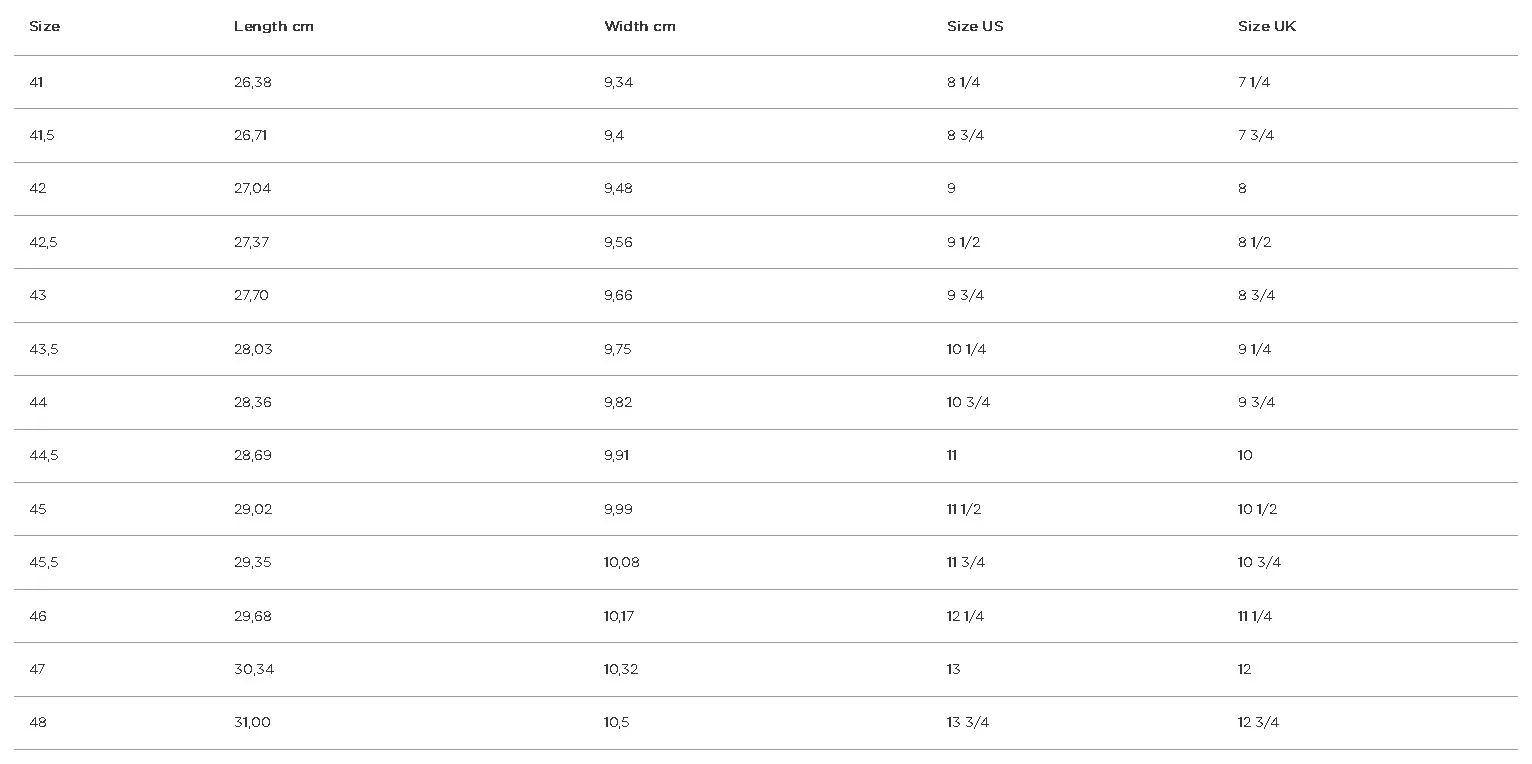Image resolution: width=1532 pixels, height=764 pixels.
Task: Select size 41 in first row
Action: tap(36, 82)
